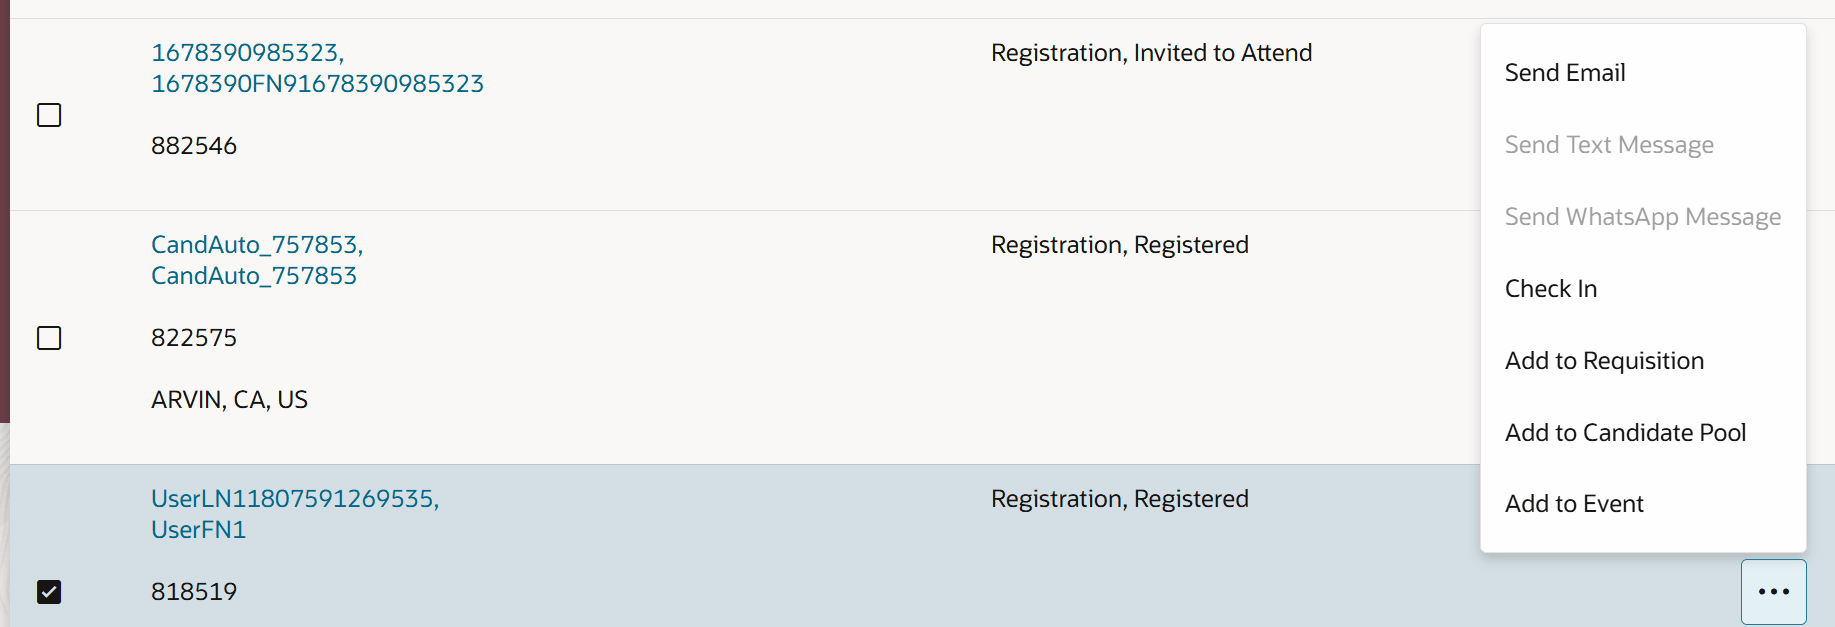Open the UserLN11807591269535, UserFN1 profile
The image size is (1835, 627).
tap(295, 513)
